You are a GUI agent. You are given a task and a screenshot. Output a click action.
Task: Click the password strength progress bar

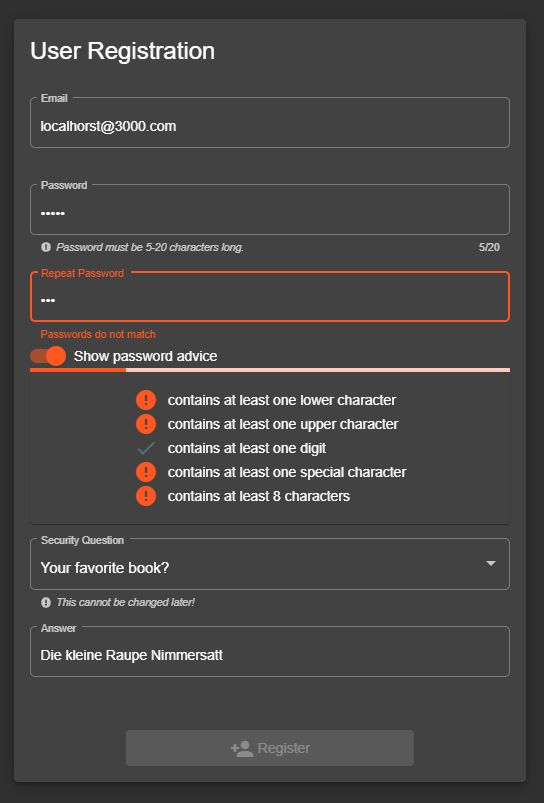point(270,370)
